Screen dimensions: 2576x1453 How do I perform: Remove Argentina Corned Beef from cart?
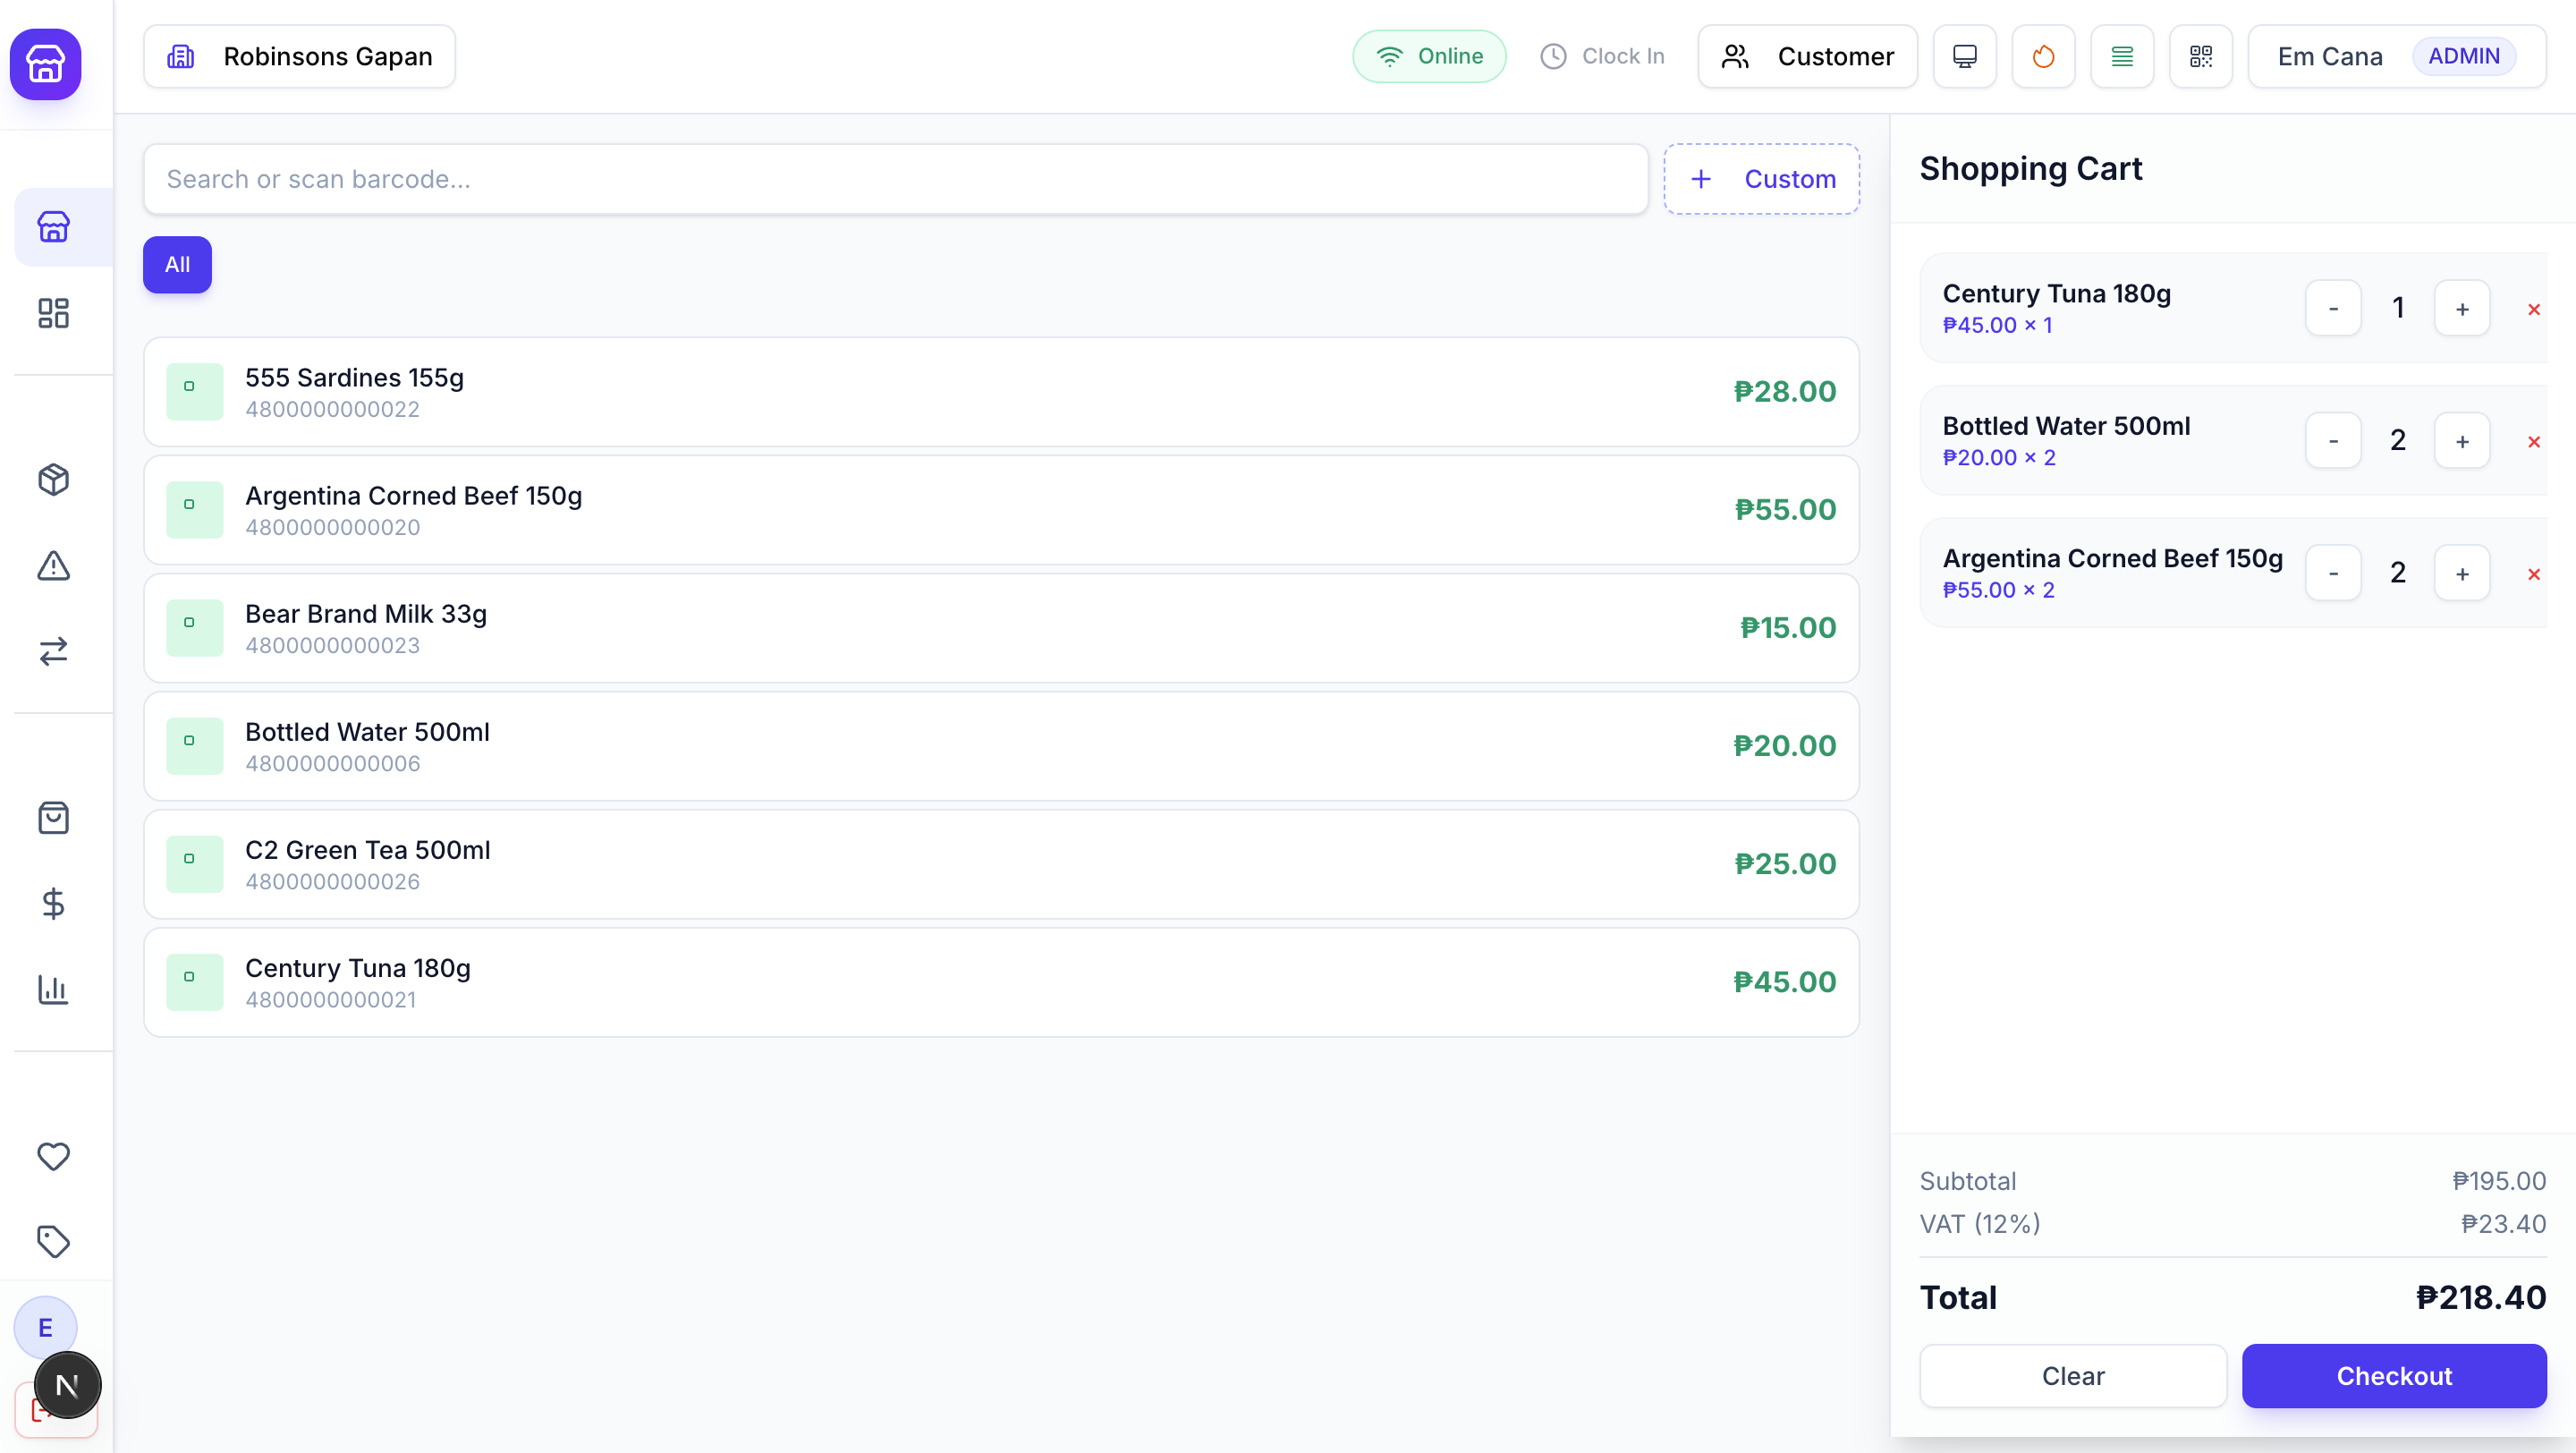[x=2534, y=574]
